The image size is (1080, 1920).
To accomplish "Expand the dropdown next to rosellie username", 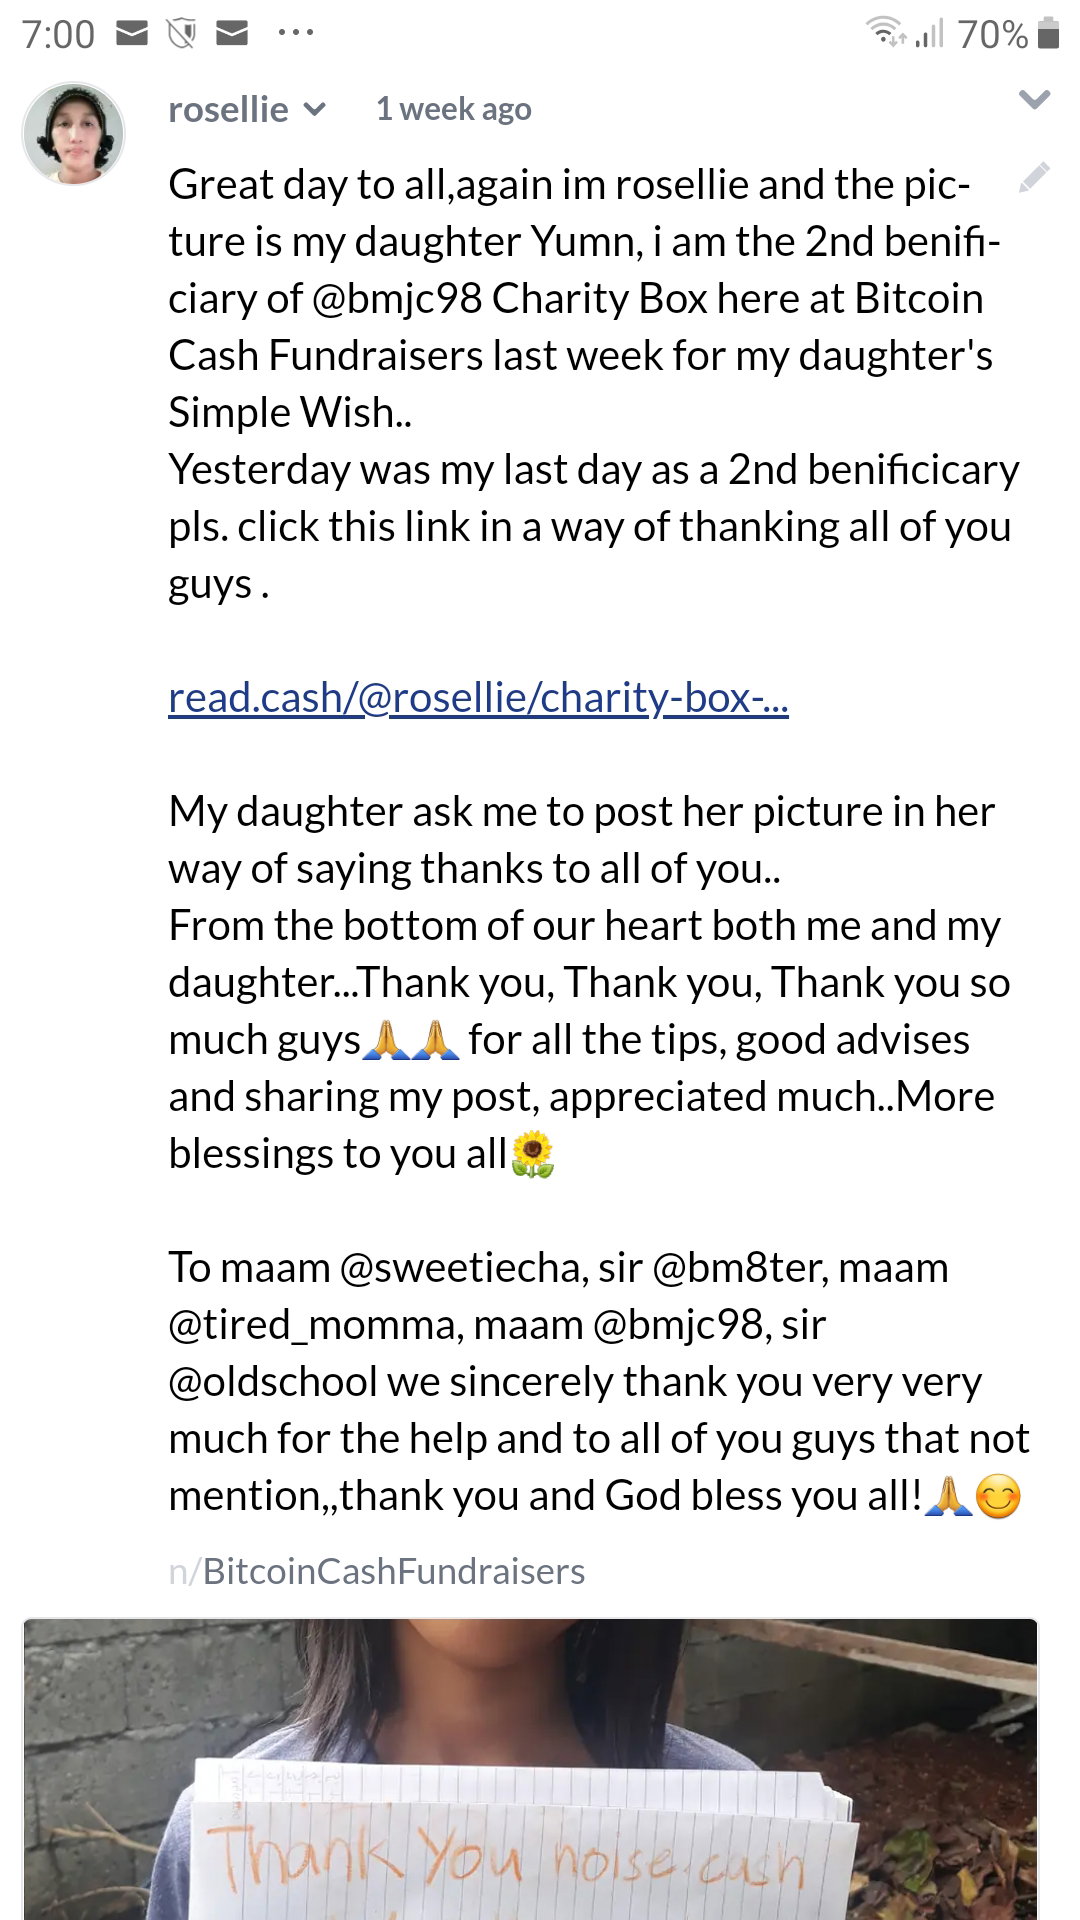I will click(x=315, y=109).
